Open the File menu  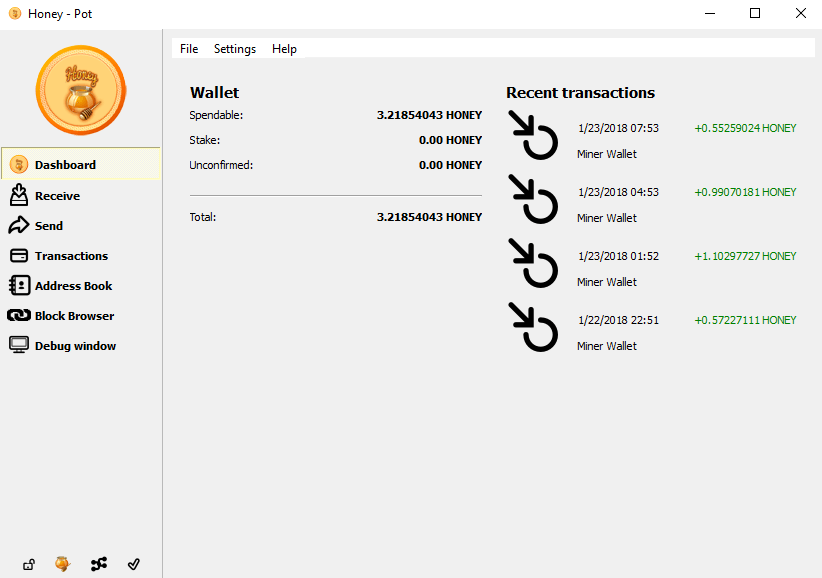coord(189,49)
